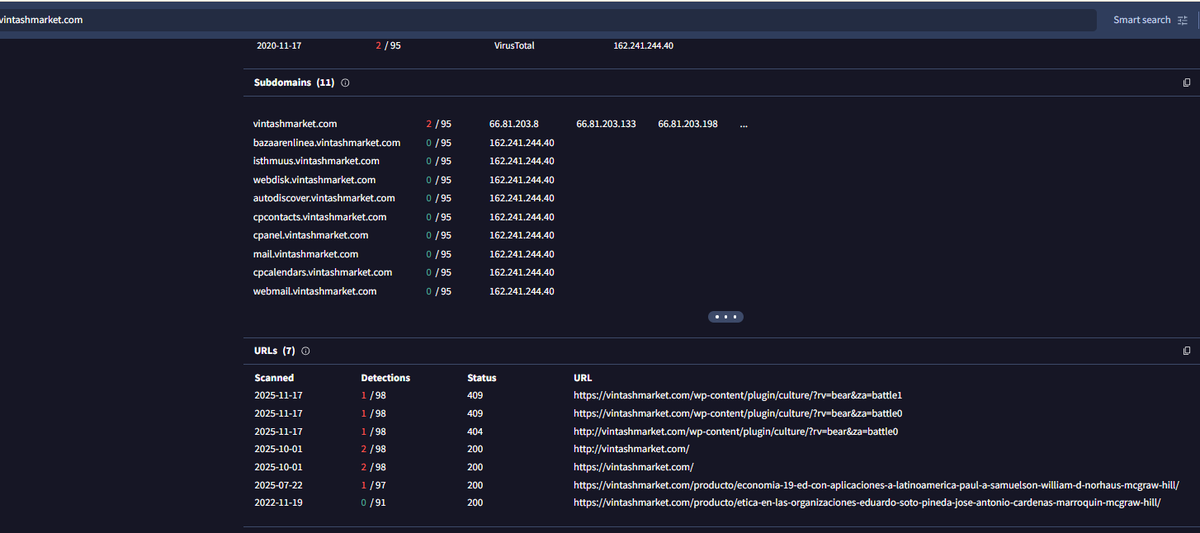Screen dimensions: 1200x533
Task: Open subdomain autodiscover.vintashmarket.com
Action: 324,198
